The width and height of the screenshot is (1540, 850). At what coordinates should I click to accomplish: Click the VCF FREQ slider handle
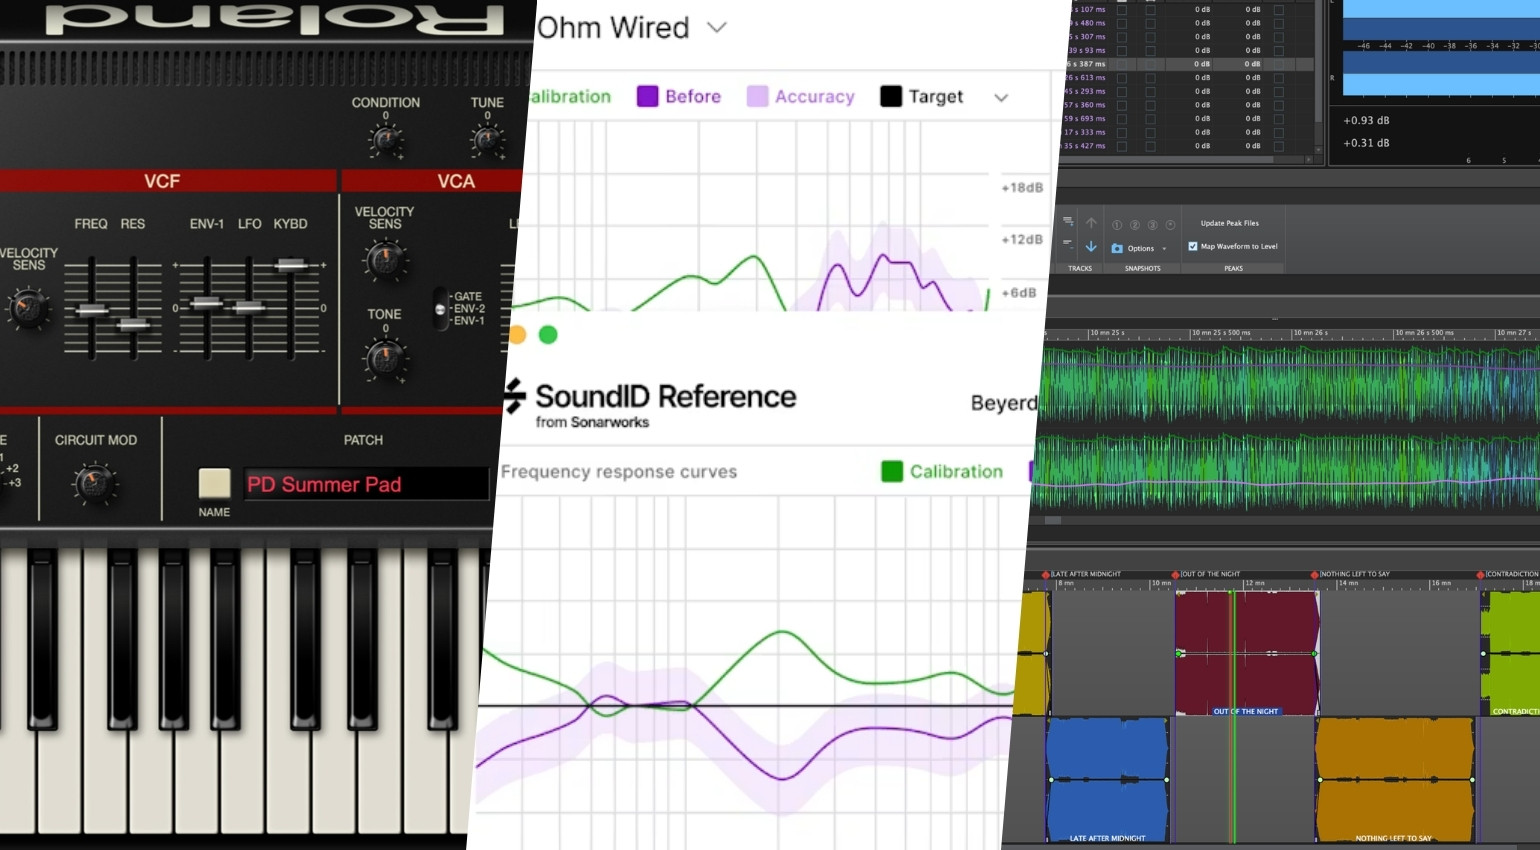tap(92, 311)
